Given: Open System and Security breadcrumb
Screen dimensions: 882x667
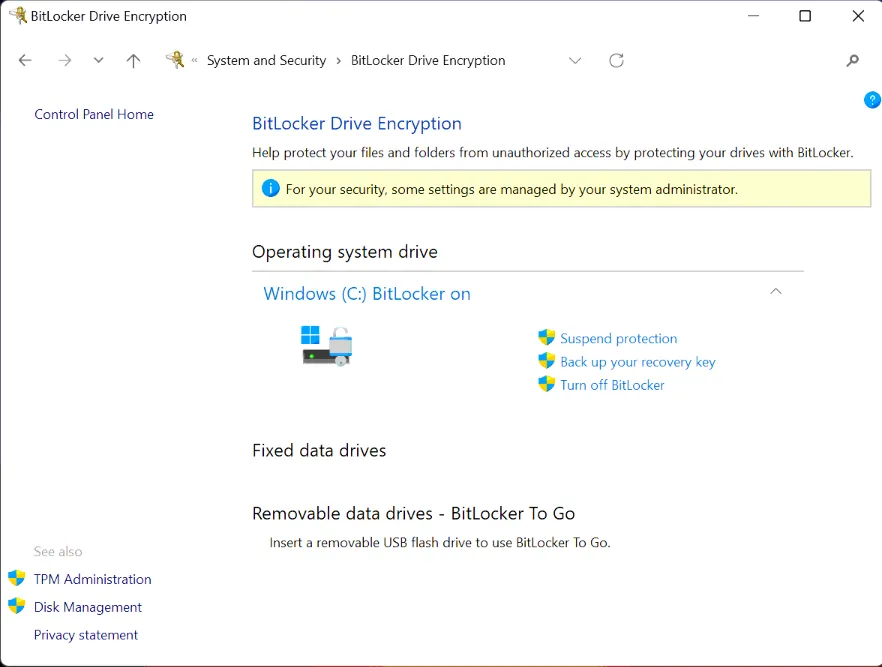Looking at the screenshot, I should point(266,60).
